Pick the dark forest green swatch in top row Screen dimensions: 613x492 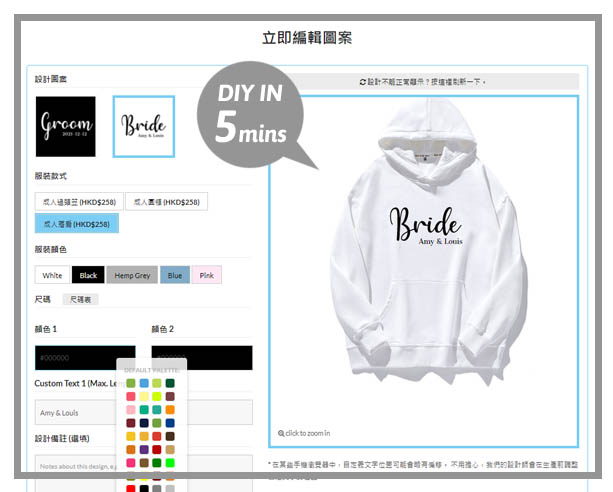[x=170, y=383]
